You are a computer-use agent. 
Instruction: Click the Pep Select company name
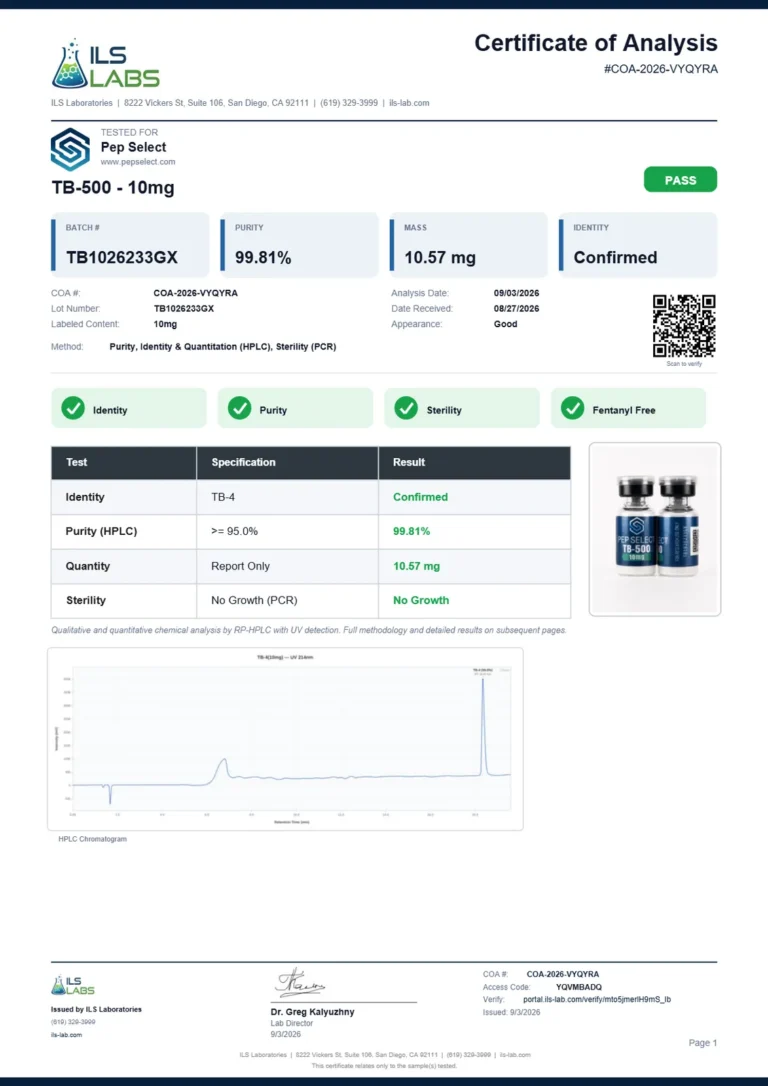pyautogui.click(x=134, y=147)
